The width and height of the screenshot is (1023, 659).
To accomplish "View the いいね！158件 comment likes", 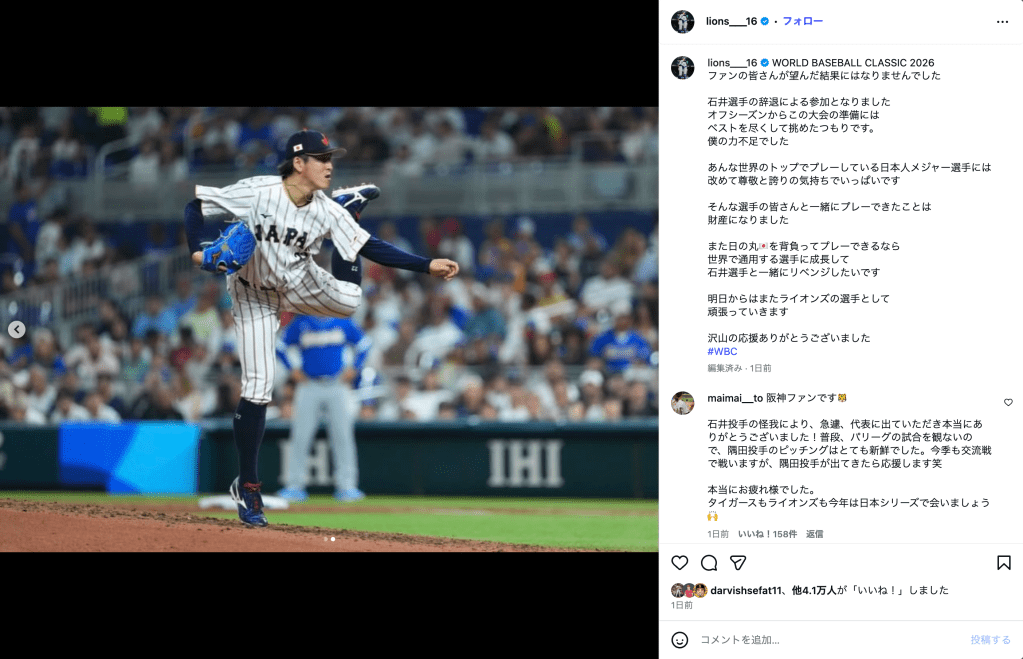I will click(767, 534).
